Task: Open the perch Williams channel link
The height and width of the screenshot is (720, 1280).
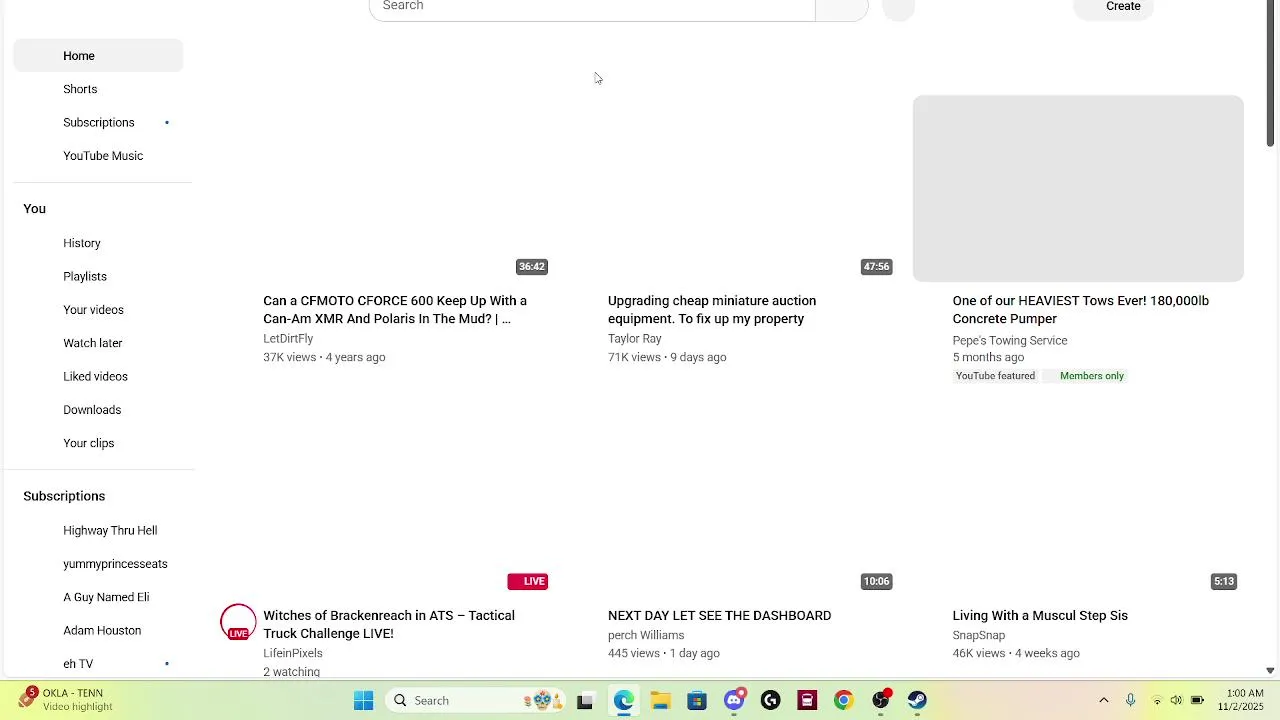Action: (x=646, y=636)
